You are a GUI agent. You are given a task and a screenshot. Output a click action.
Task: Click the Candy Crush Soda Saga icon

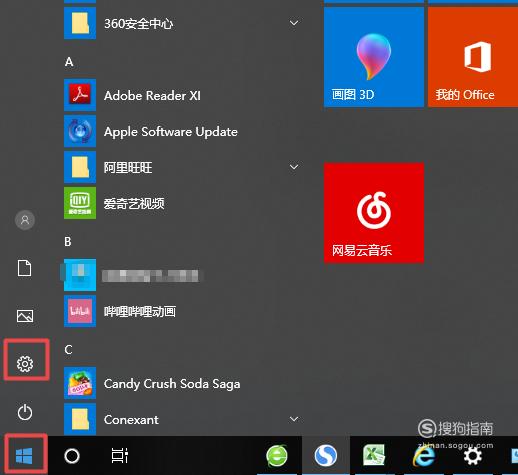click(80, 383)
